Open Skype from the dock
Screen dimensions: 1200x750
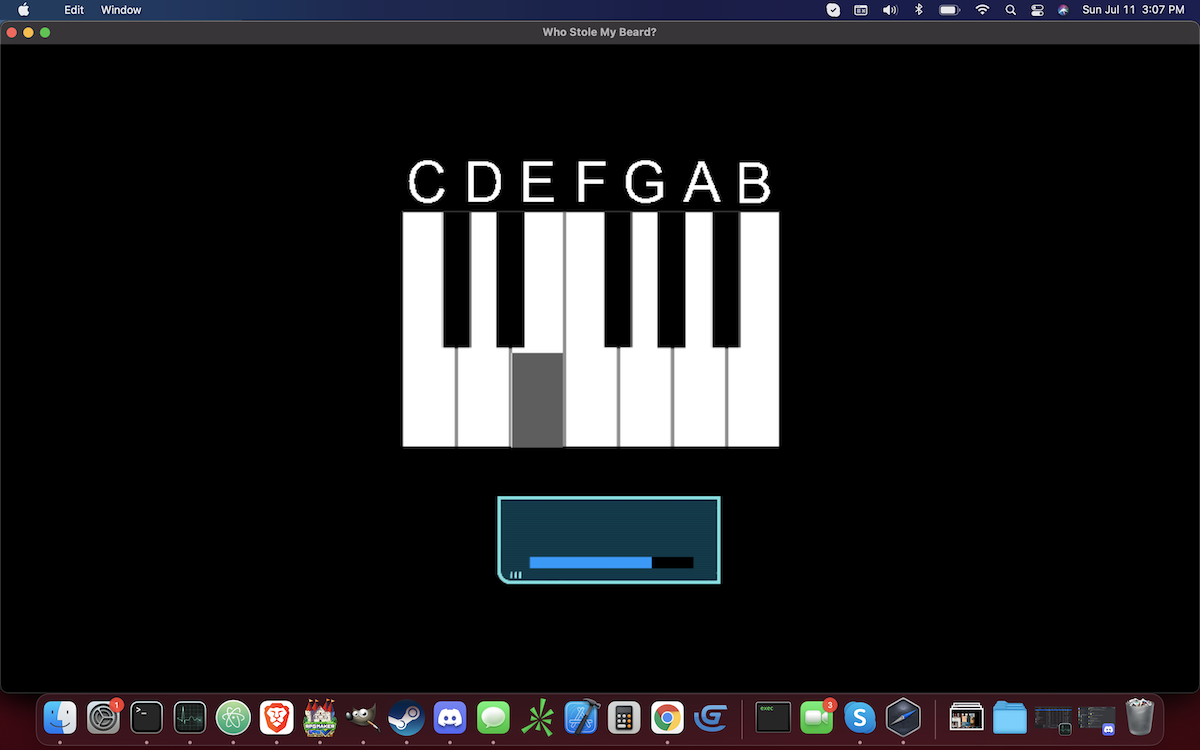point(860,717)
